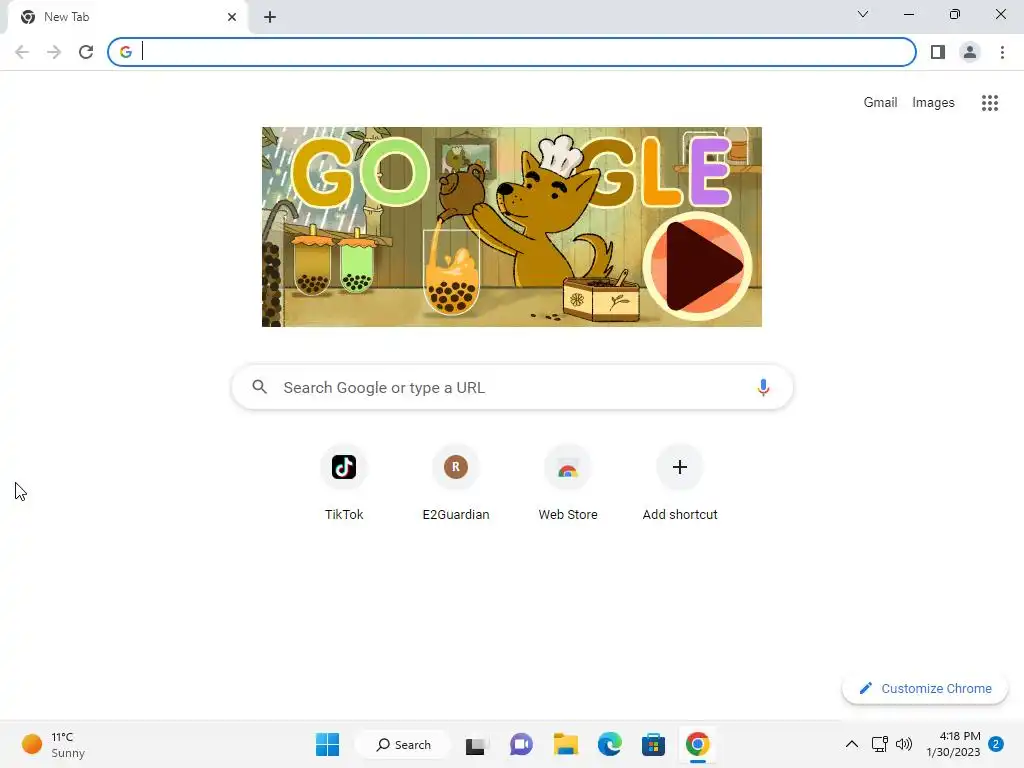Reload the current page
Image resolution: width=1024 pixels, height=768 pixels.
[86, 52]
